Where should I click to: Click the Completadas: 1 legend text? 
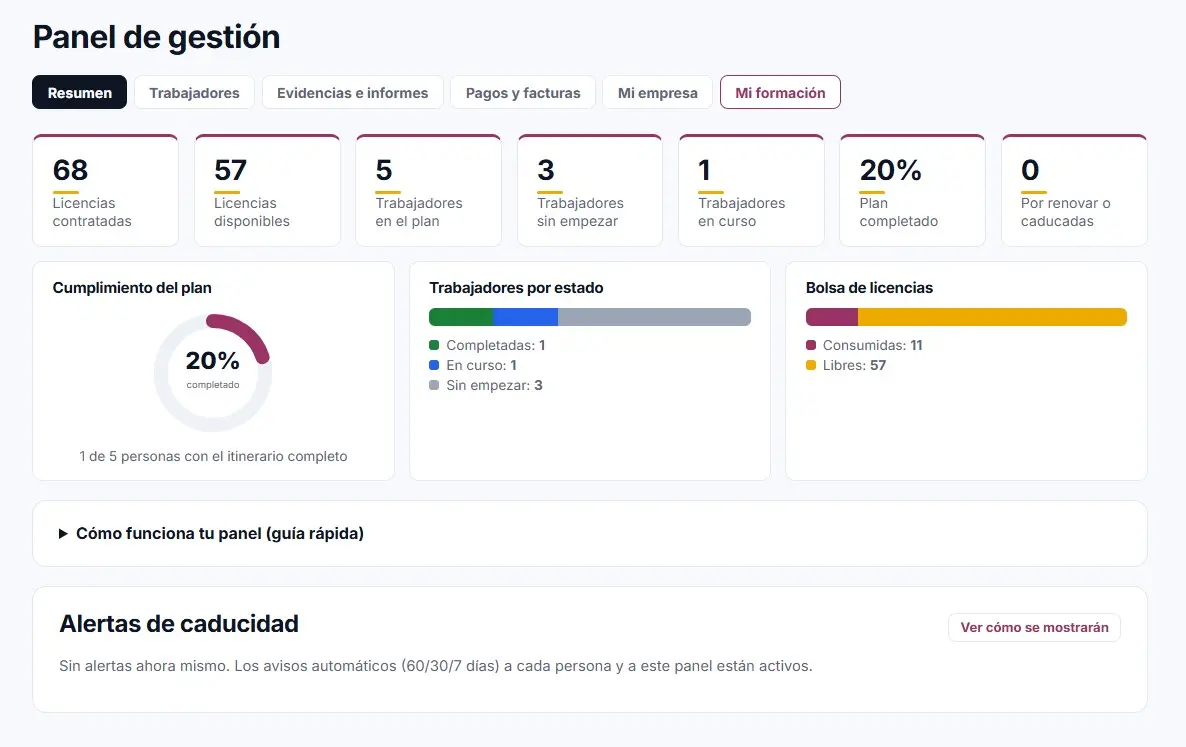[495, 345]
